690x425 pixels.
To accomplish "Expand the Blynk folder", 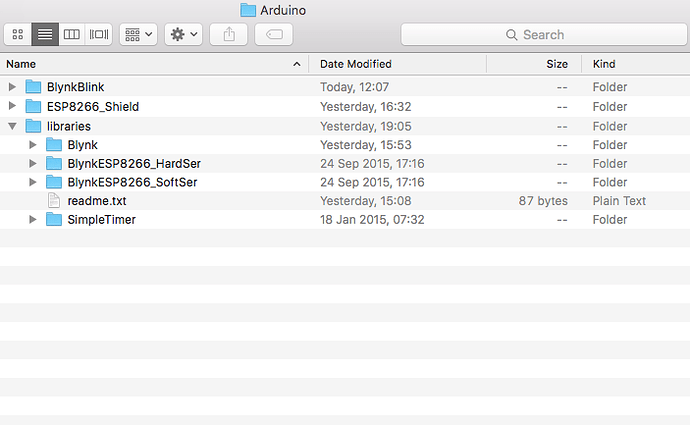I will click(x=33, y=145).
